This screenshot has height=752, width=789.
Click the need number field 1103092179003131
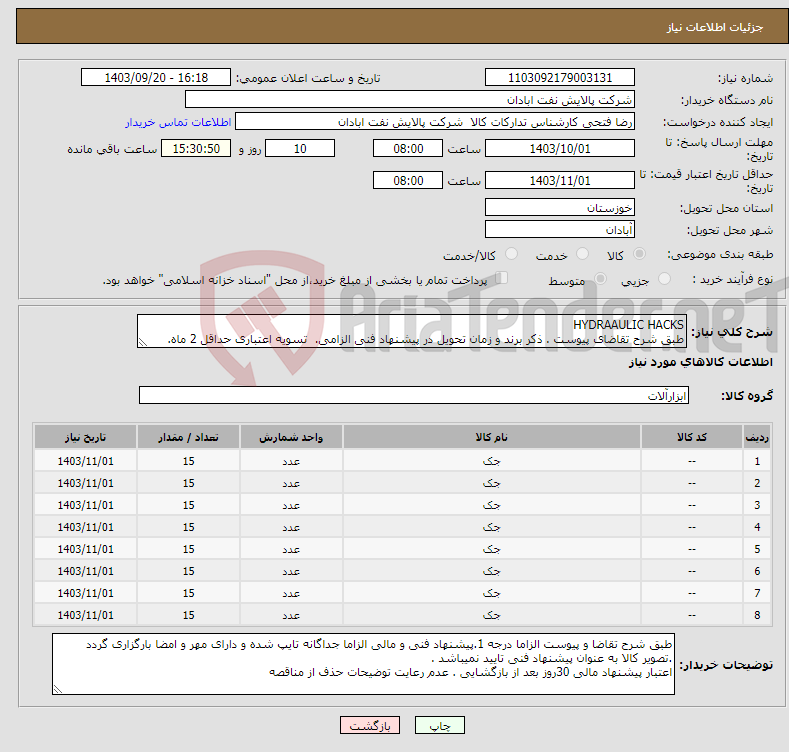pyautogui.click(x=560, y=78)
